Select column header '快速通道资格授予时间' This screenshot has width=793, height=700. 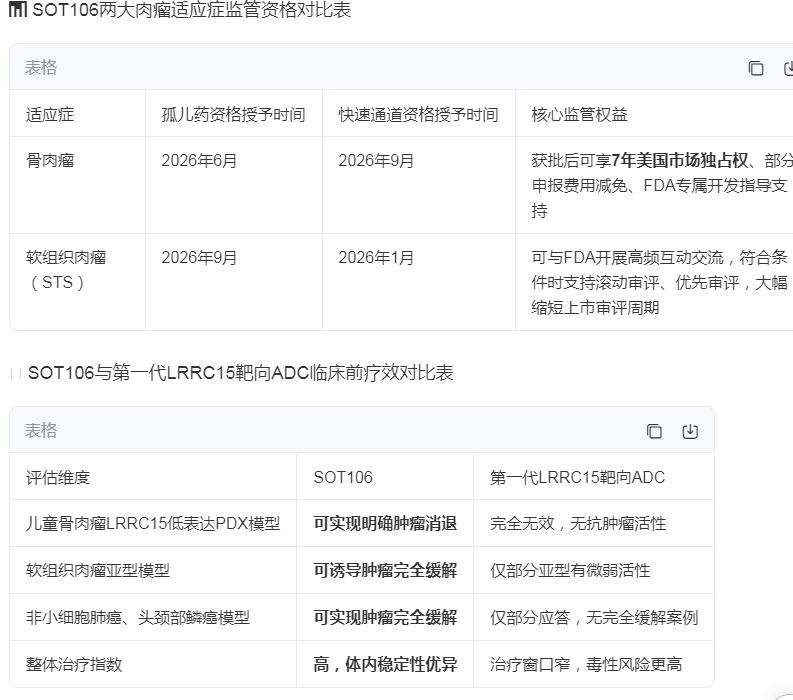(x=418, y=114)
